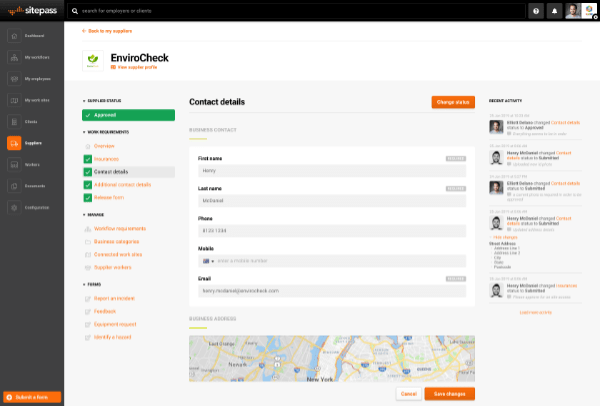Click the Phone input field
The height and width of the screenshot is (406, 600).
tap(332, 231)
